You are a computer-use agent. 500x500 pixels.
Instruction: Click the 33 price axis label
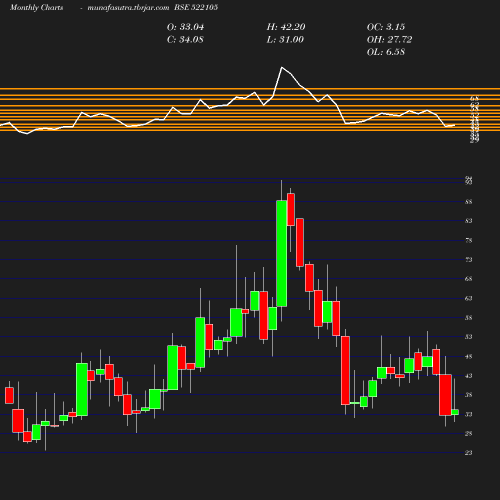(469, 414)
